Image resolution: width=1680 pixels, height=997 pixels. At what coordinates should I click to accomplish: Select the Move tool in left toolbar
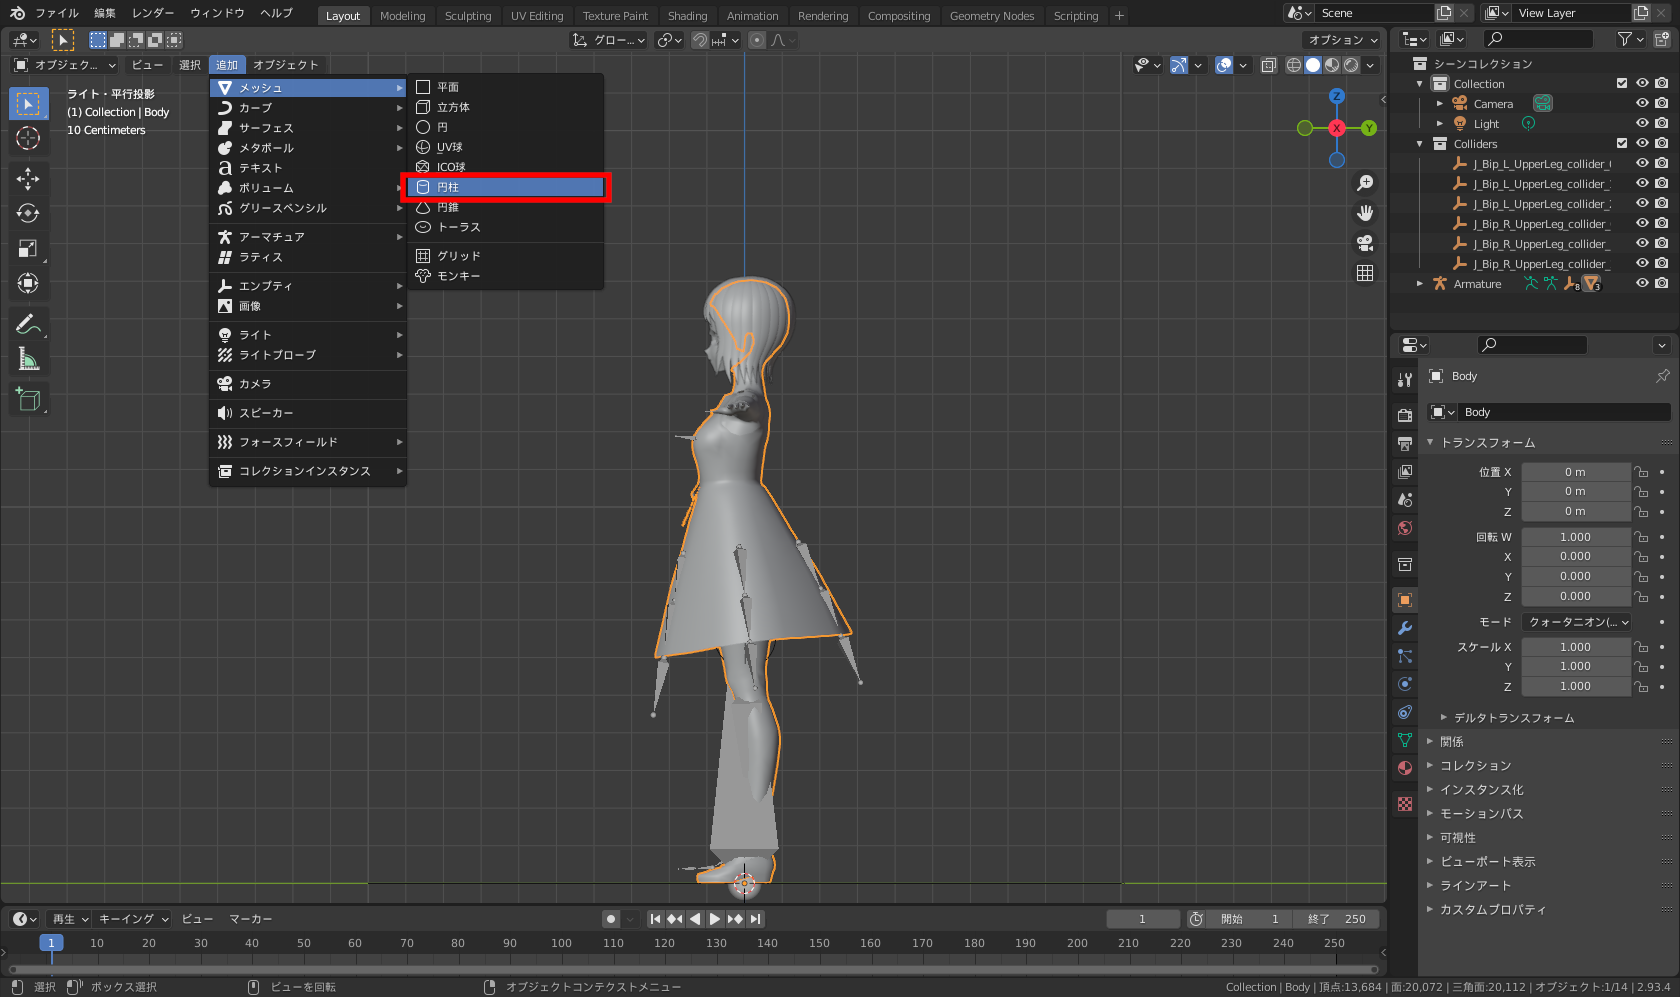(x=28, y=179)
